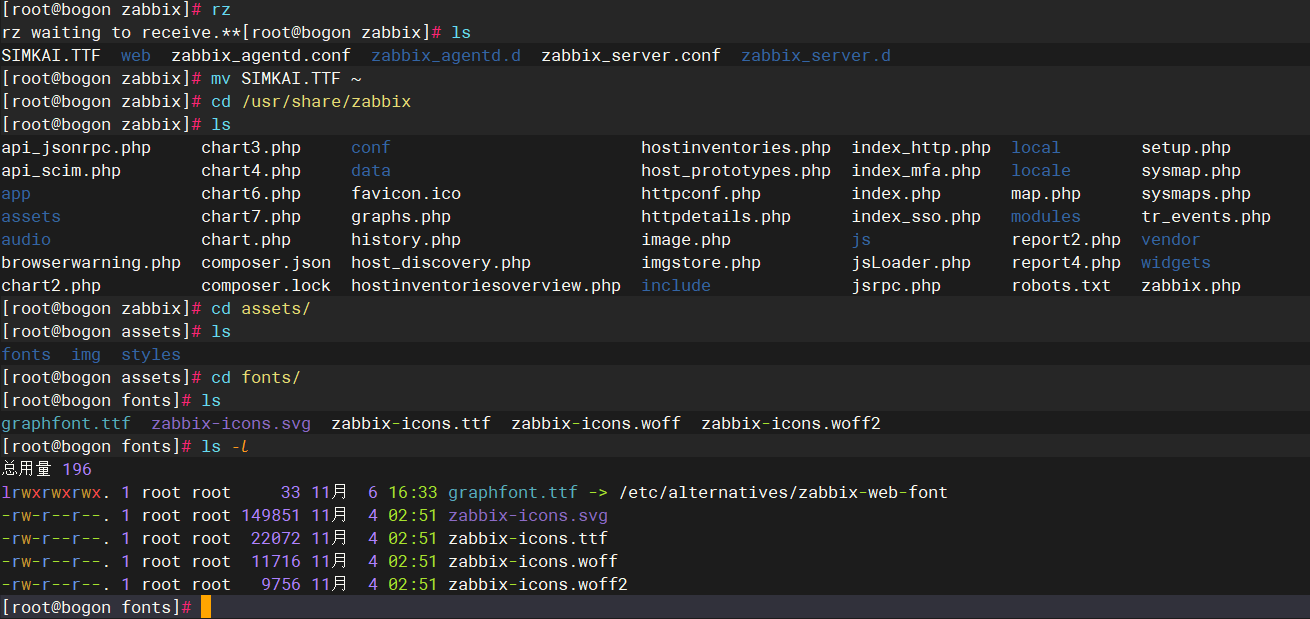Screen dimensions: 1310x619
Task: Click imgstore.php file name
Action: (x=701, y=262)
